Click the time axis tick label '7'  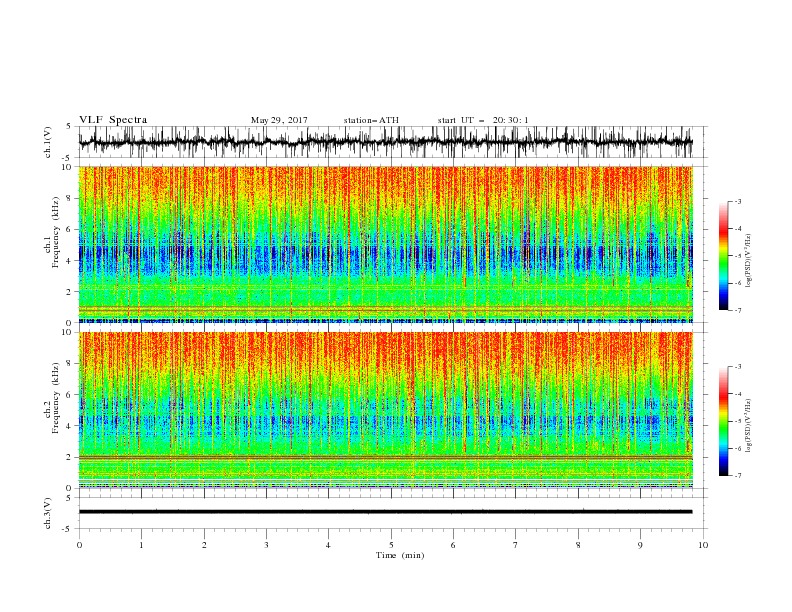516,545
